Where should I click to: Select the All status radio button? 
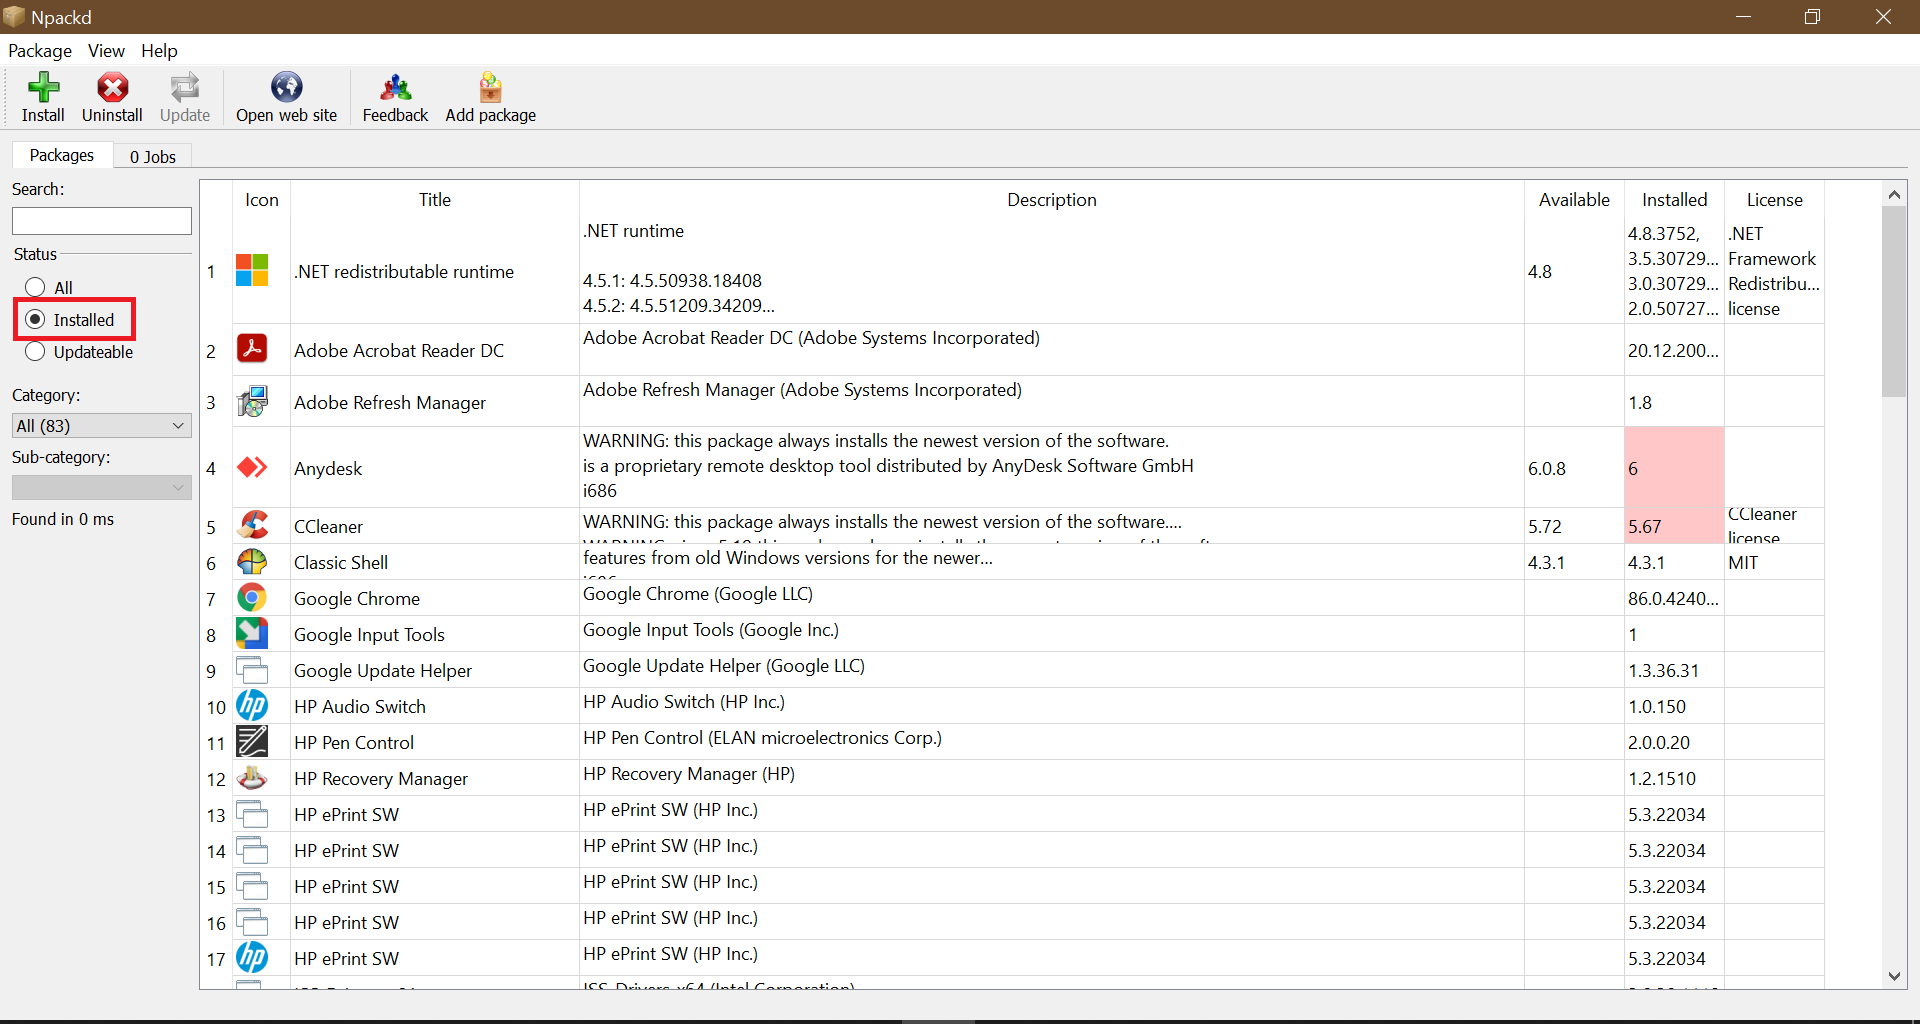click(36, 287)
